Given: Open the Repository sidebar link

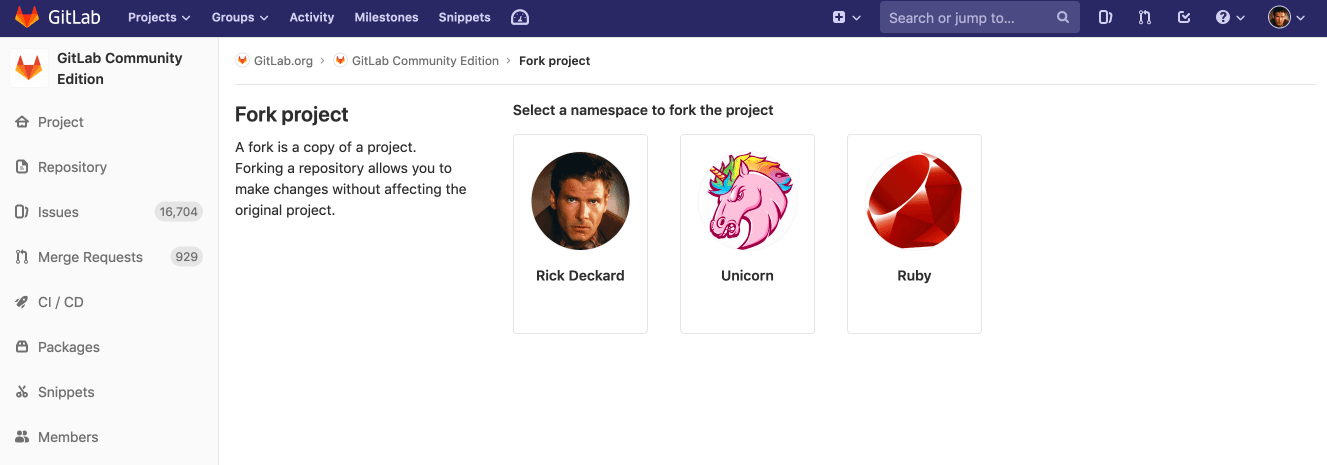Looking at the screenshot, I should click(x=72, y=167).
